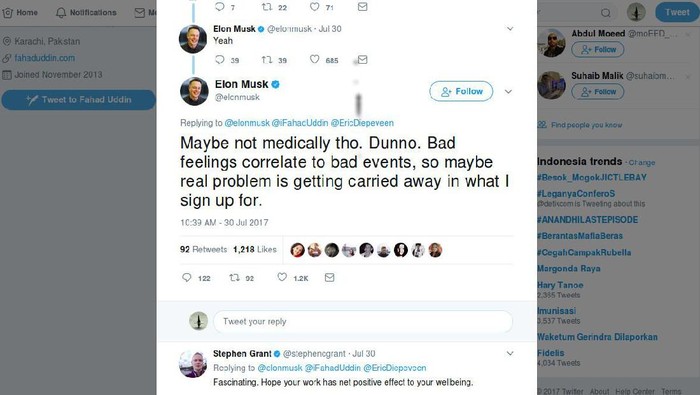The image size is (700, 395).
Task: Click the 'Tweet your reply' field
Action: click(x=363, y=322)
